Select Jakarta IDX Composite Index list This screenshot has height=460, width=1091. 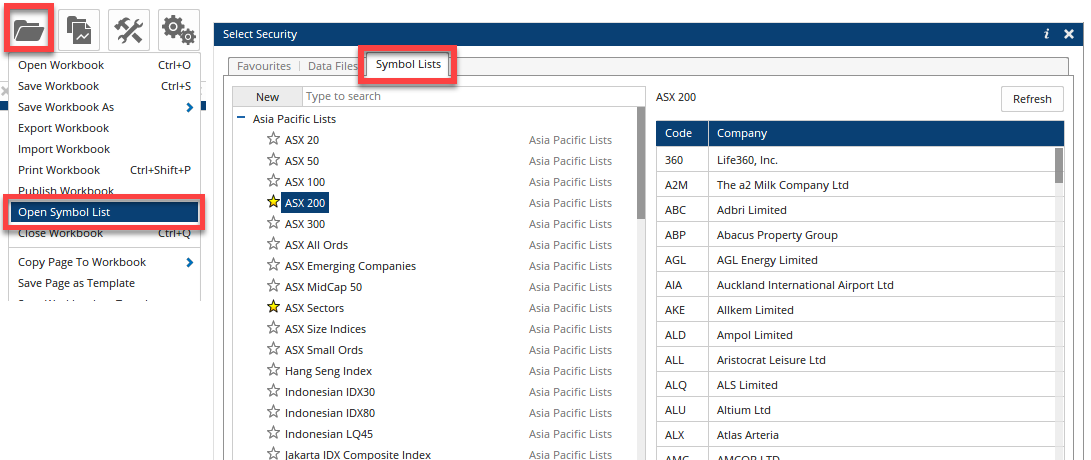[358, 454]
